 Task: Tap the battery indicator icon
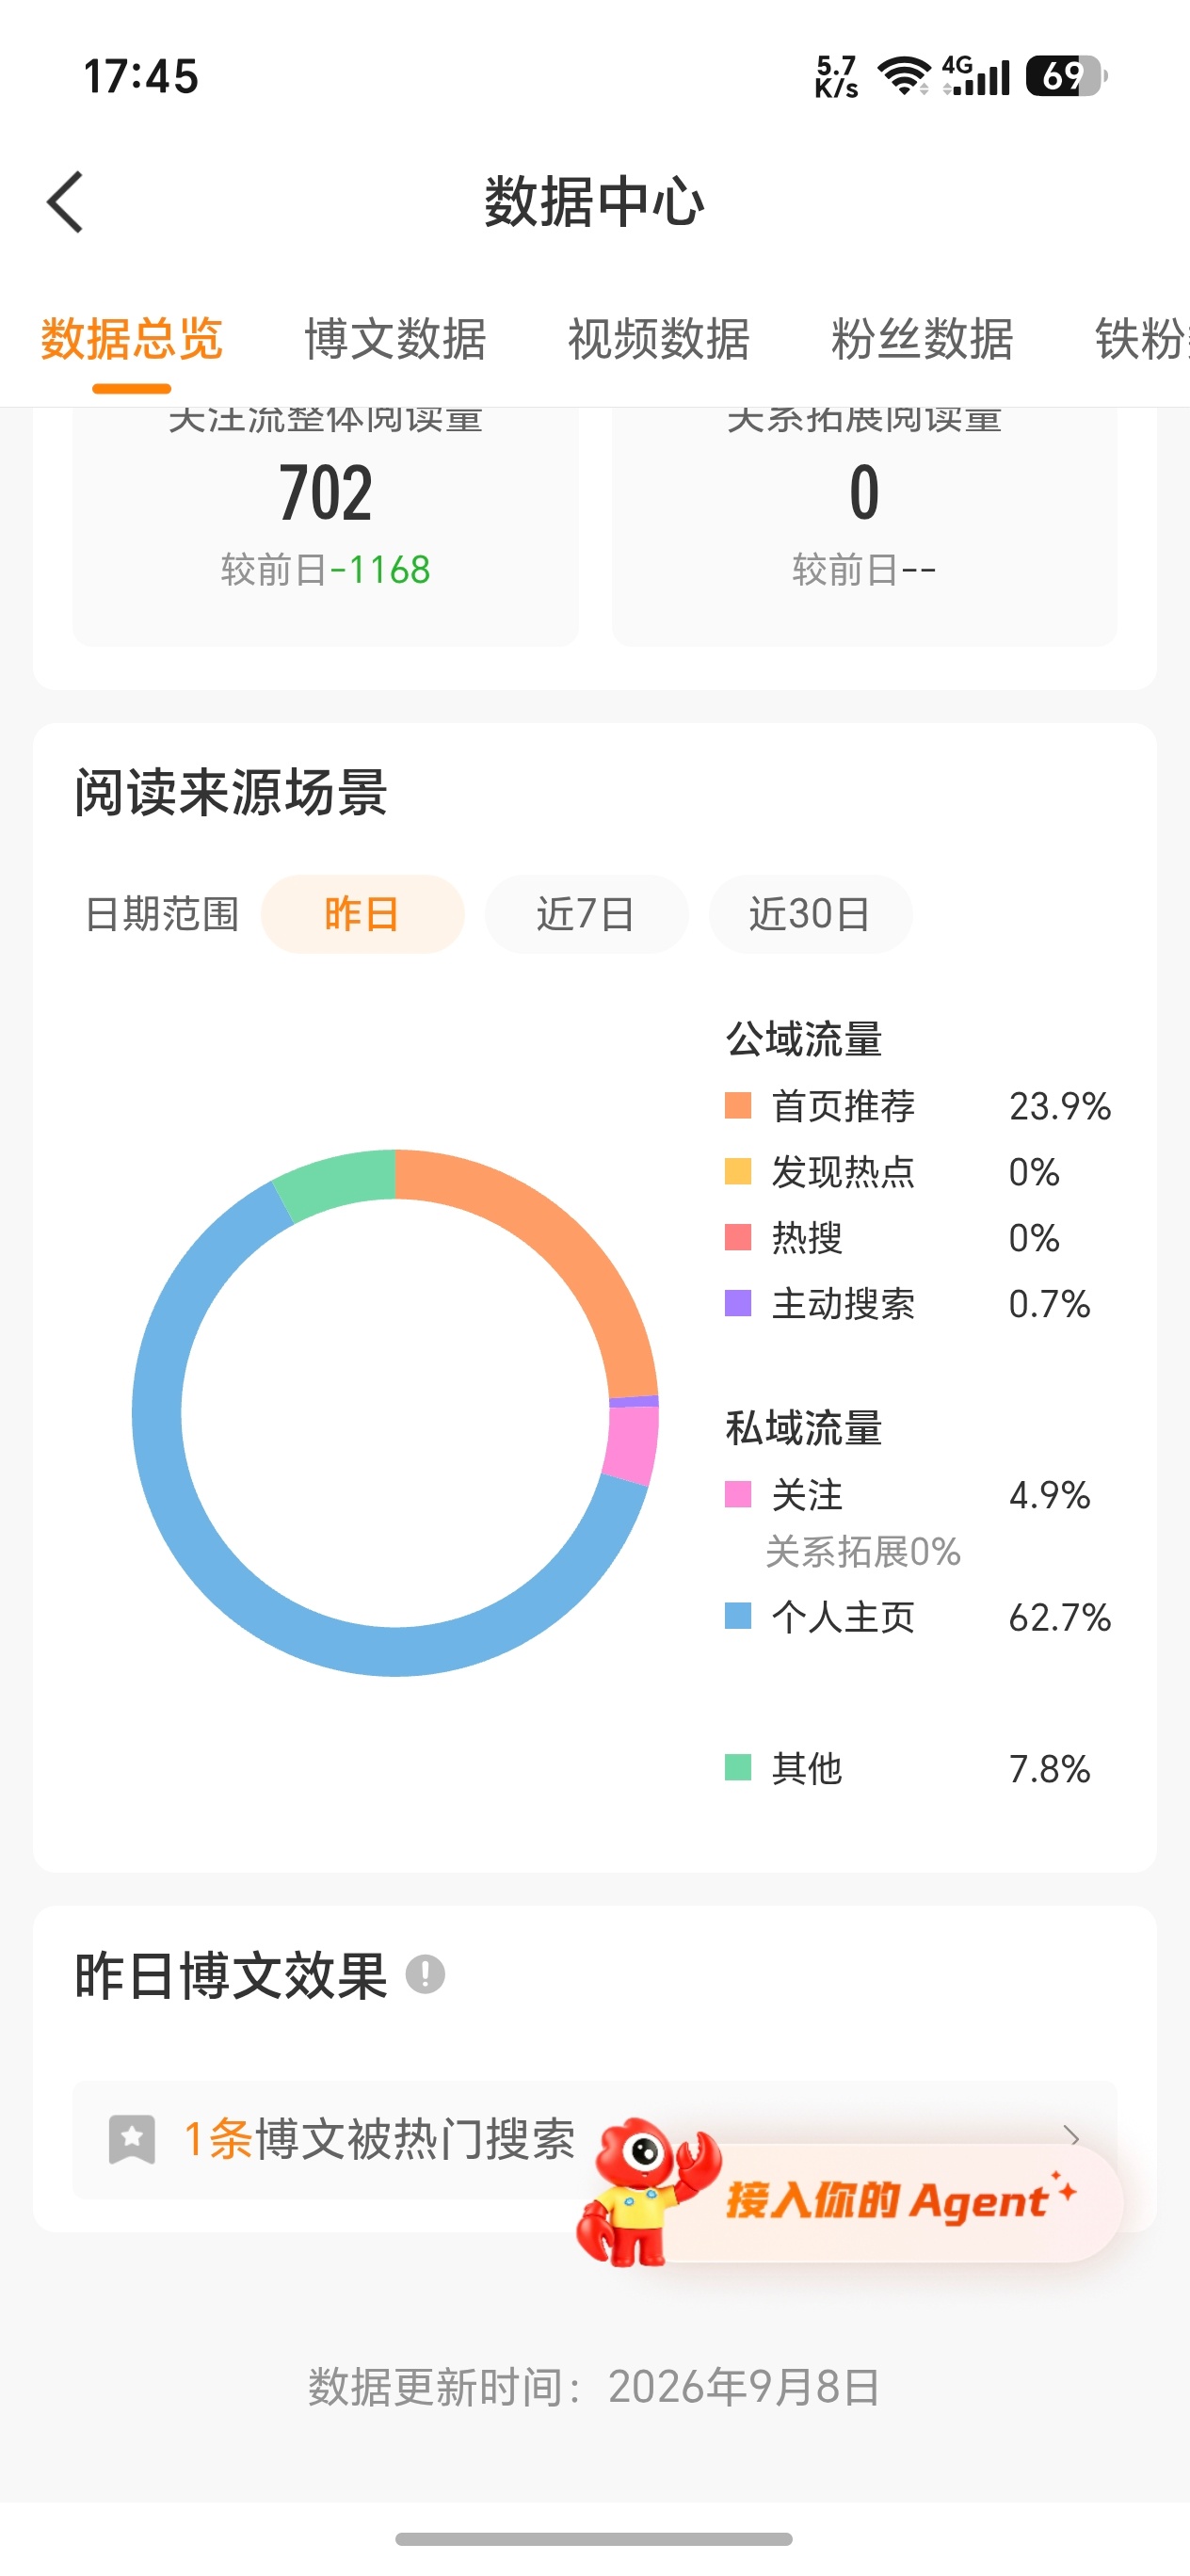pyautogui.click(x=1066, y=76)
